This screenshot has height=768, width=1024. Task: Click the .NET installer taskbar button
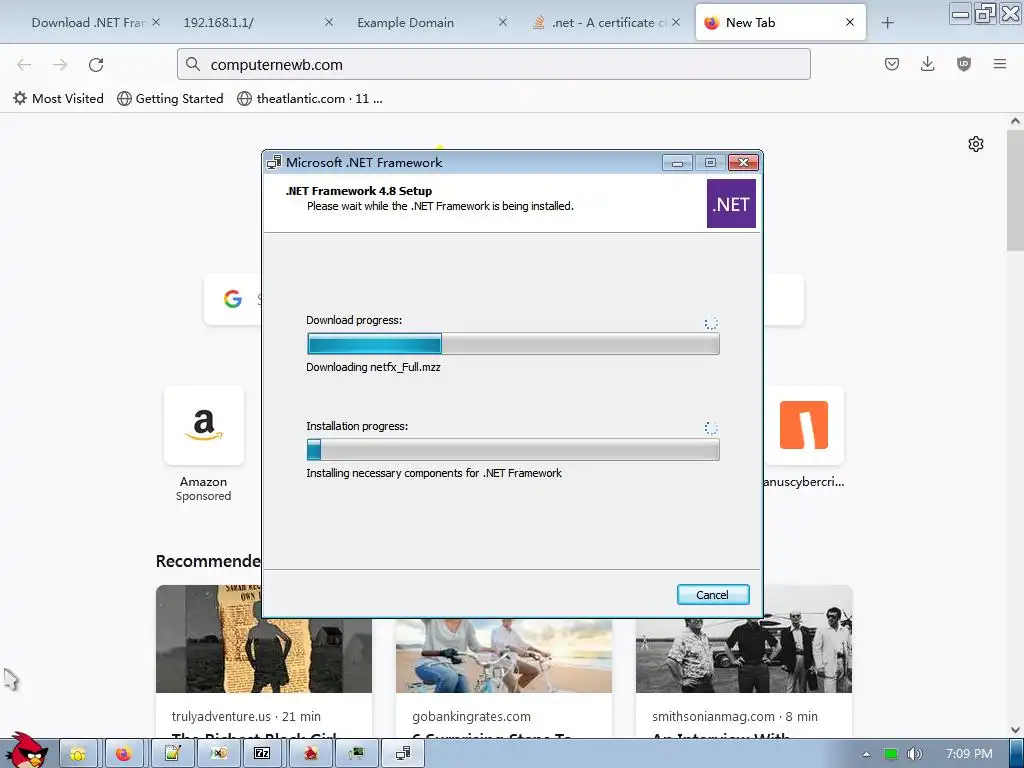click(403, 754)
